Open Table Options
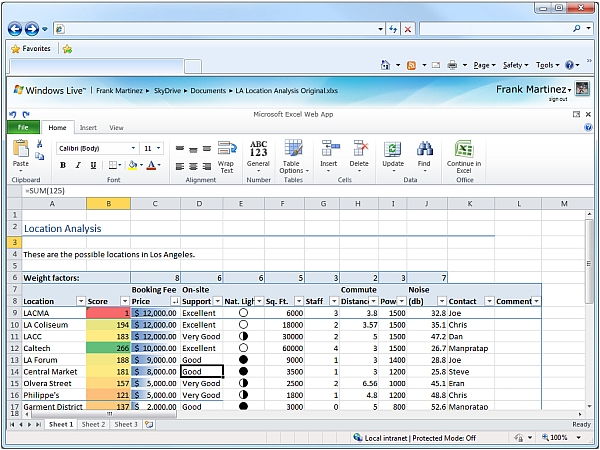The height and width of the screenshot is (450, 600). [x=293, y=156]
